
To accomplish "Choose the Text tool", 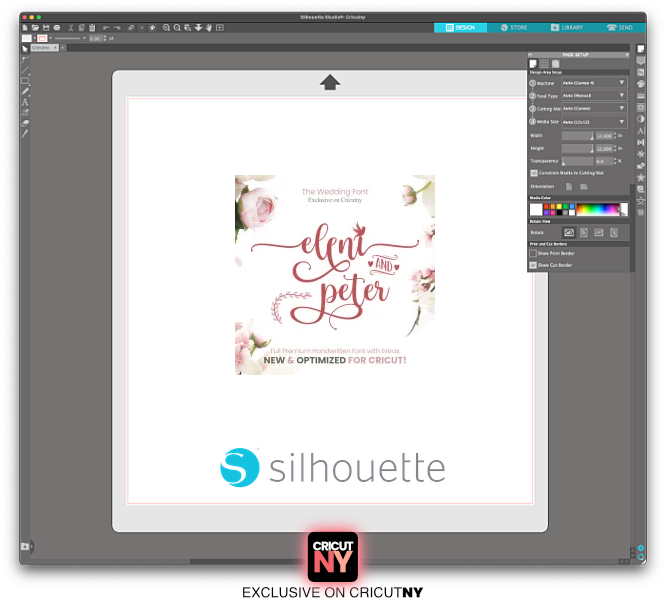I will click(x=25, y=102).
